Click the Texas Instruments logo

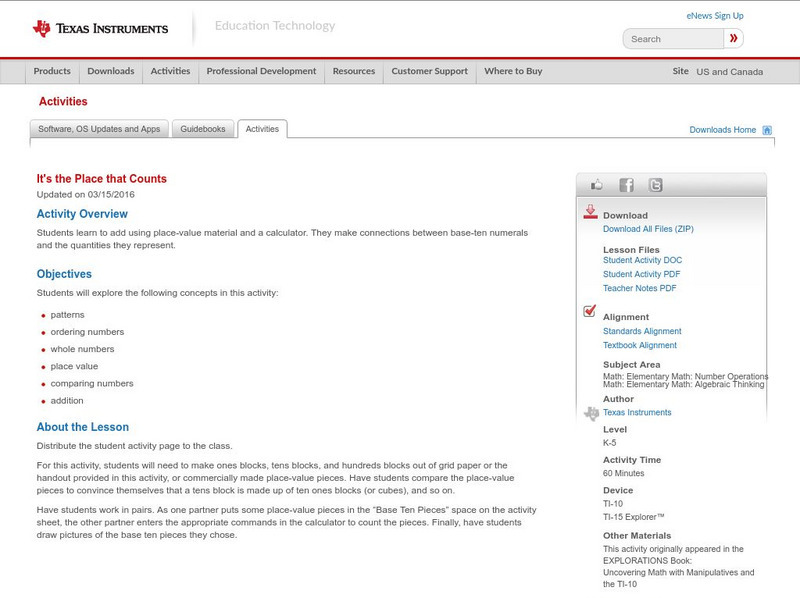pos(100,29)
